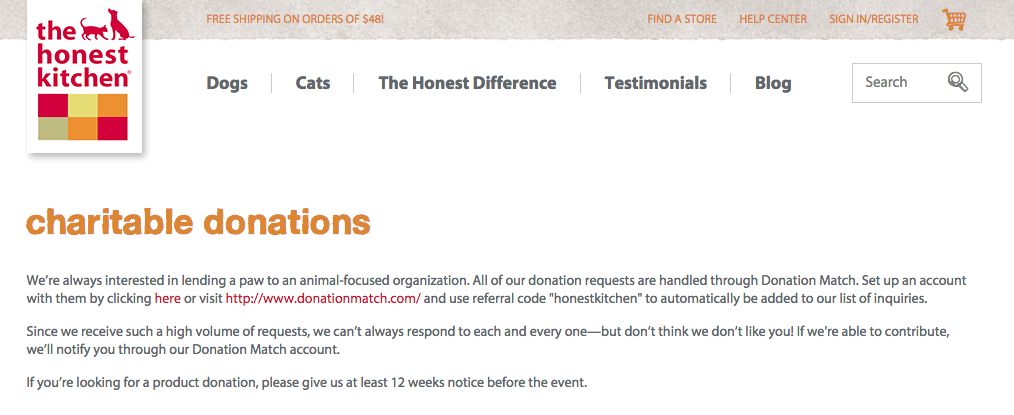Visit the Blog
This screenshot has width=1014, height=415.
[773, 83]
